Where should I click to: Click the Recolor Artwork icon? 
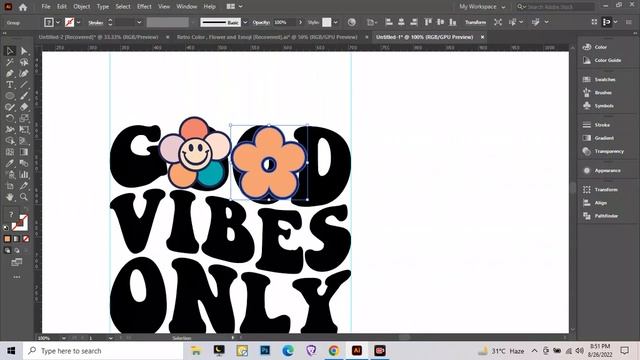(351, 22)
